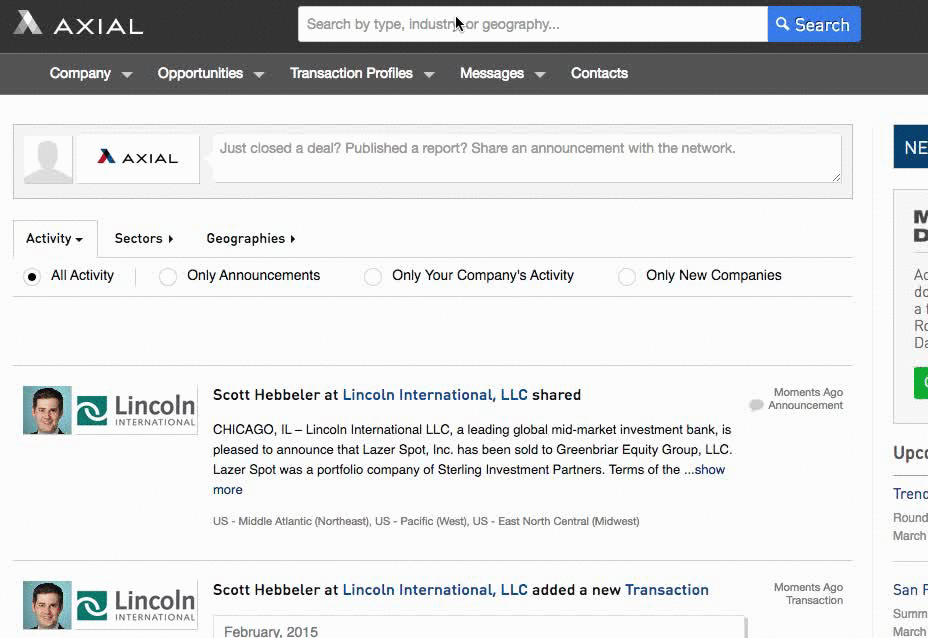The image size is (928, 638).
Task: Click the geographies text under announcement
Action: tap(426, 521)
